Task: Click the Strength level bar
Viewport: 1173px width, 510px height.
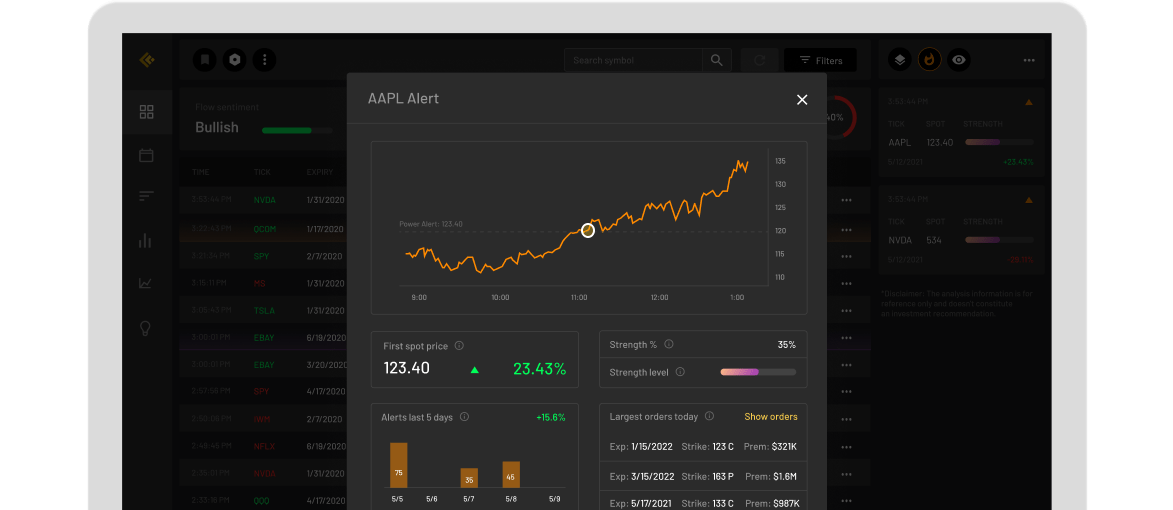Action: click(758, 372)
